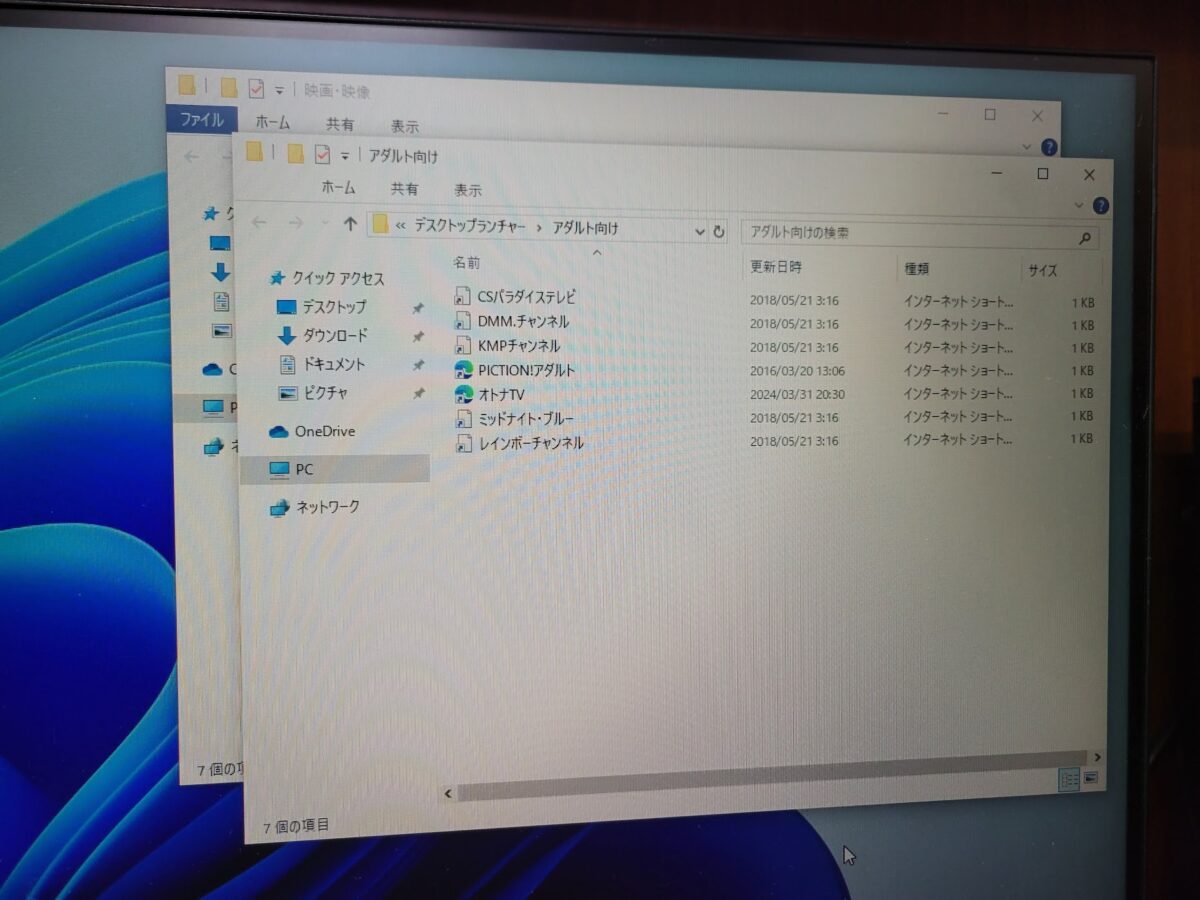This screenshot has width=1200, height=900.
Task: Click the shortcut icon of DMM.チャンネル
Action: coord(462,321)
